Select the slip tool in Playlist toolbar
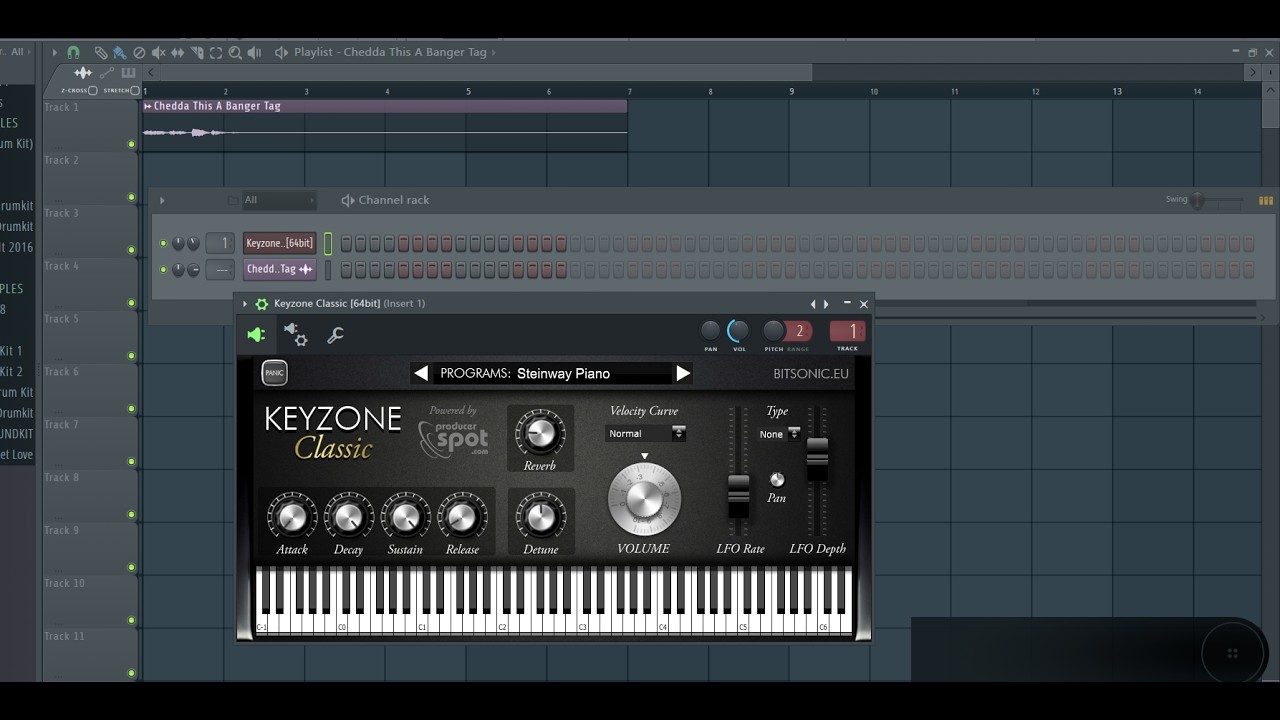The width and height of the screenshot is (1280, 720). [x=177, y=52]
